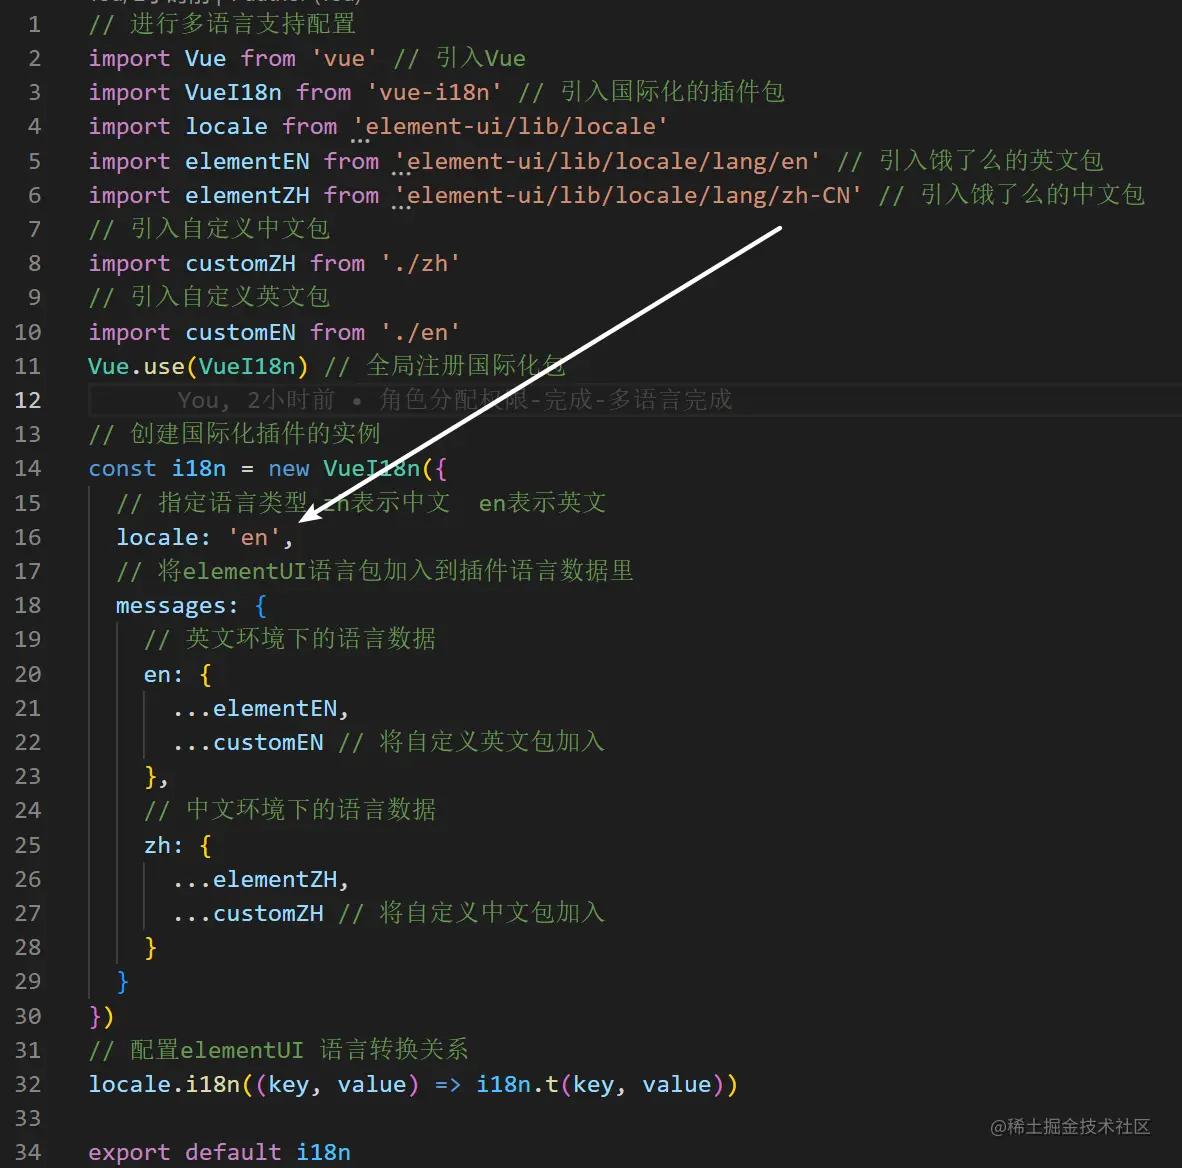Click 'locale.i18n' on line 32

coord(164,1084)
